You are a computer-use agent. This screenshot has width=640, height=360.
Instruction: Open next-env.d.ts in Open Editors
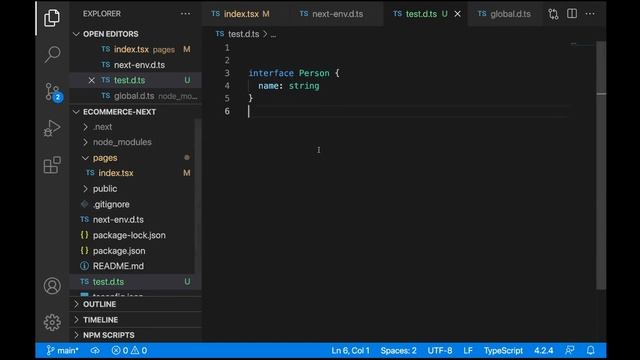pyautogui.click(x=136, y=65)
